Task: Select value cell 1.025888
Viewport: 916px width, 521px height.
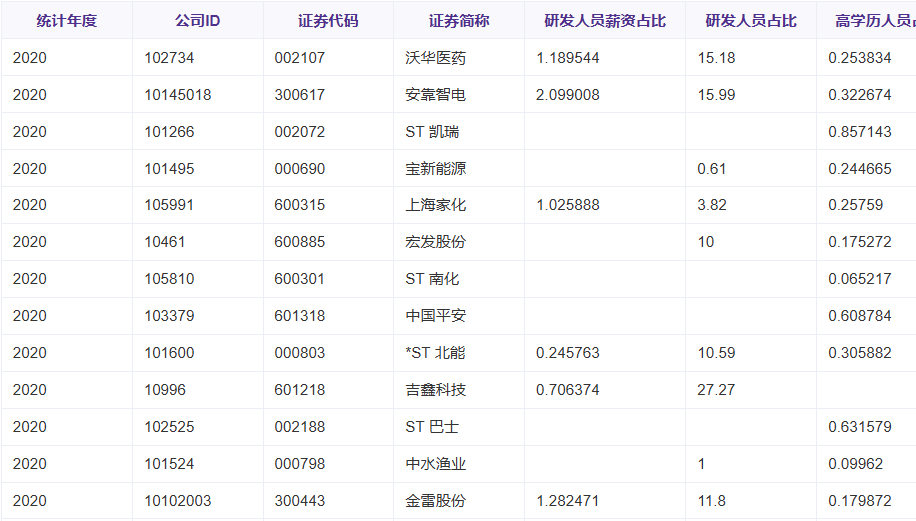Action: pos(605,205)
